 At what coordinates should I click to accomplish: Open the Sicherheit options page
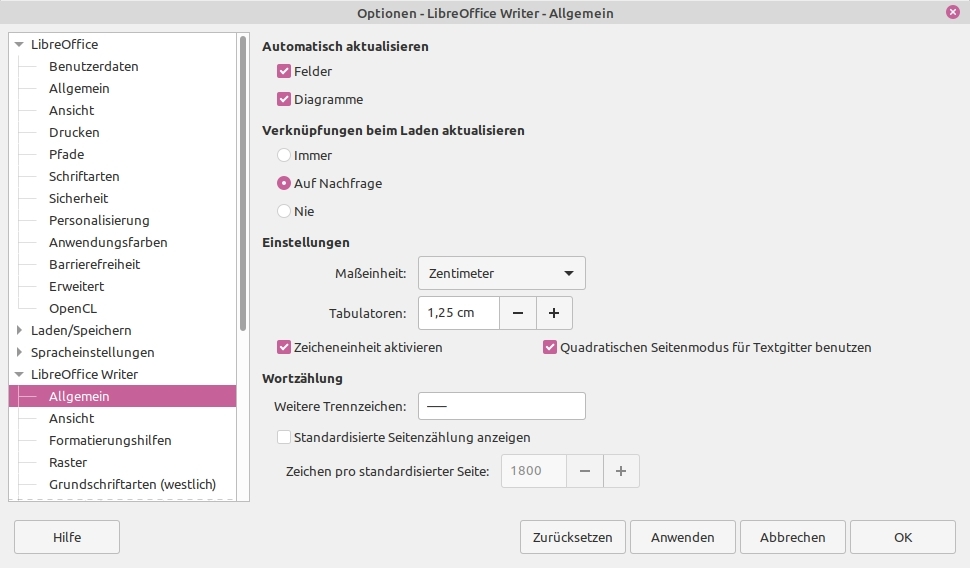click(x=79, y=198)
